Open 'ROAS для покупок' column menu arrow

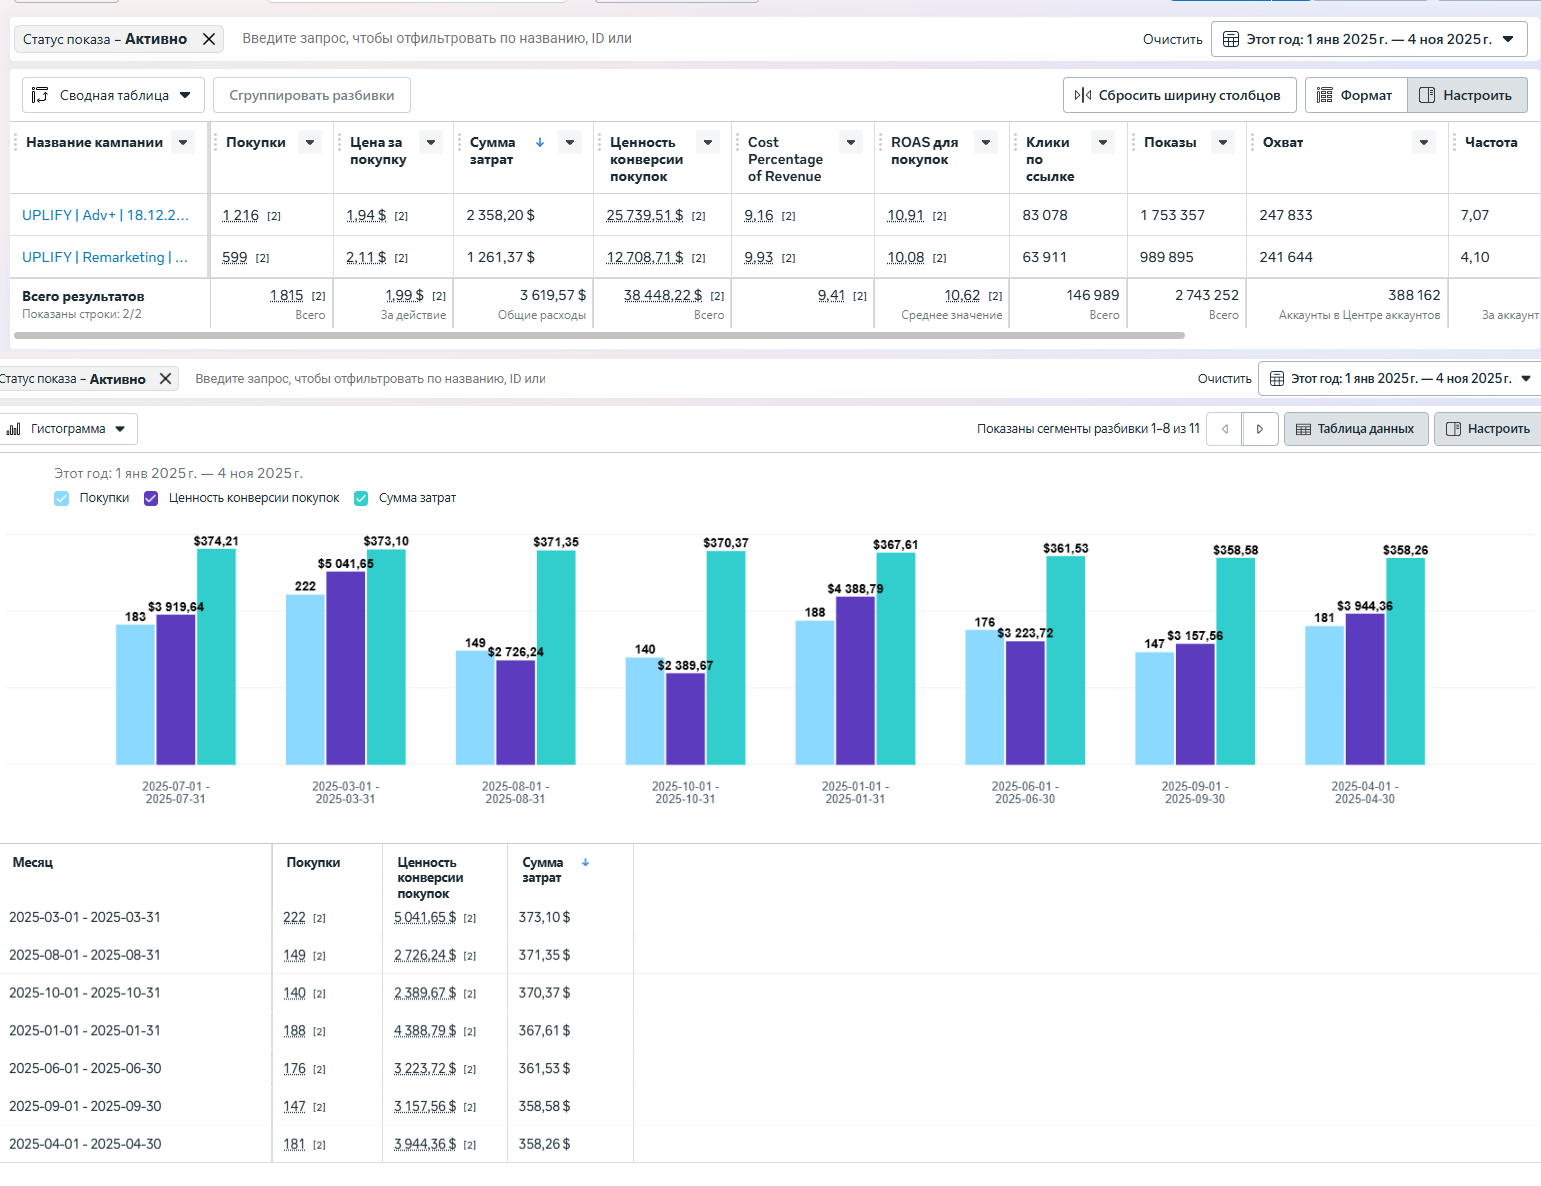986,142
